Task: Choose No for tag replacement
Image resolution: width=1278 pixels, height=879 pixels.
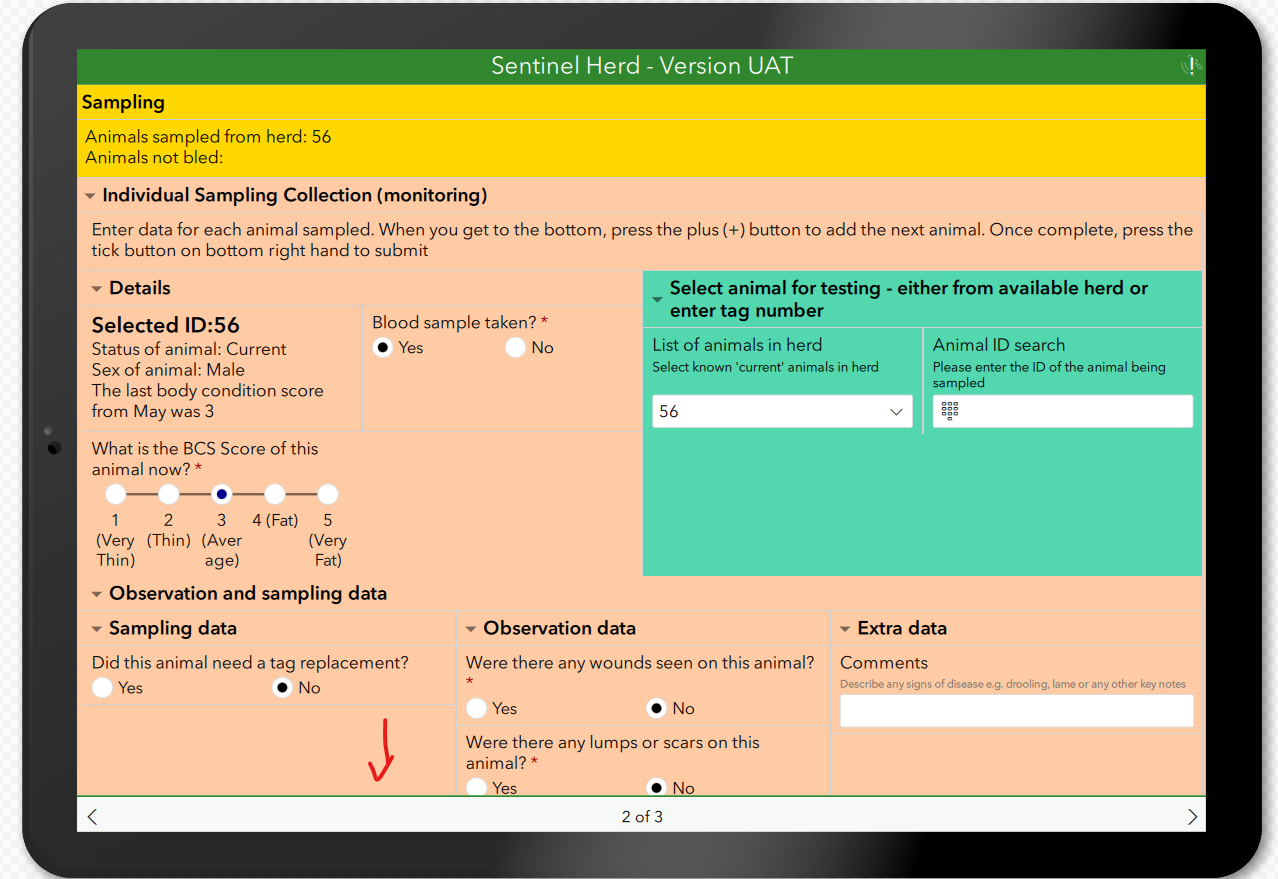Action: 283,688
